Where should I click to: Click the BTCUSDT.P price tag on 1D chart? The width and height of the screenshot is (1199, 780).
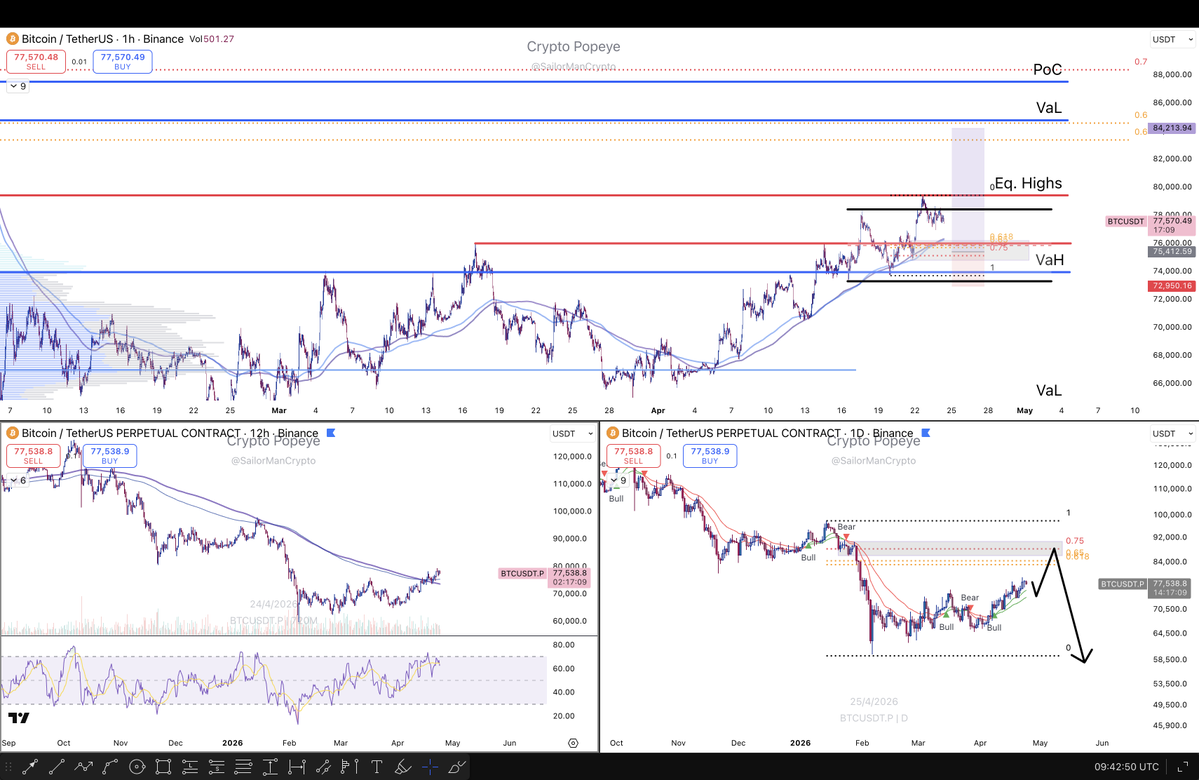(x=1122, y=584)
